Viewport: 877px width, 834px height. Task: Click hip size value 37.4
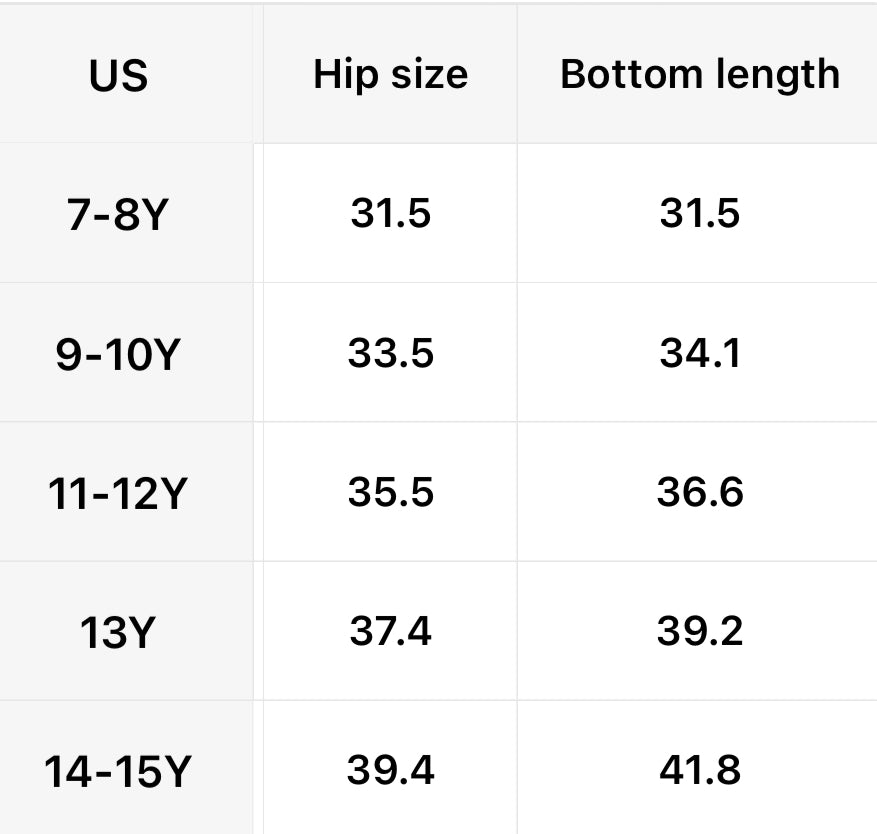pos(390,631)
